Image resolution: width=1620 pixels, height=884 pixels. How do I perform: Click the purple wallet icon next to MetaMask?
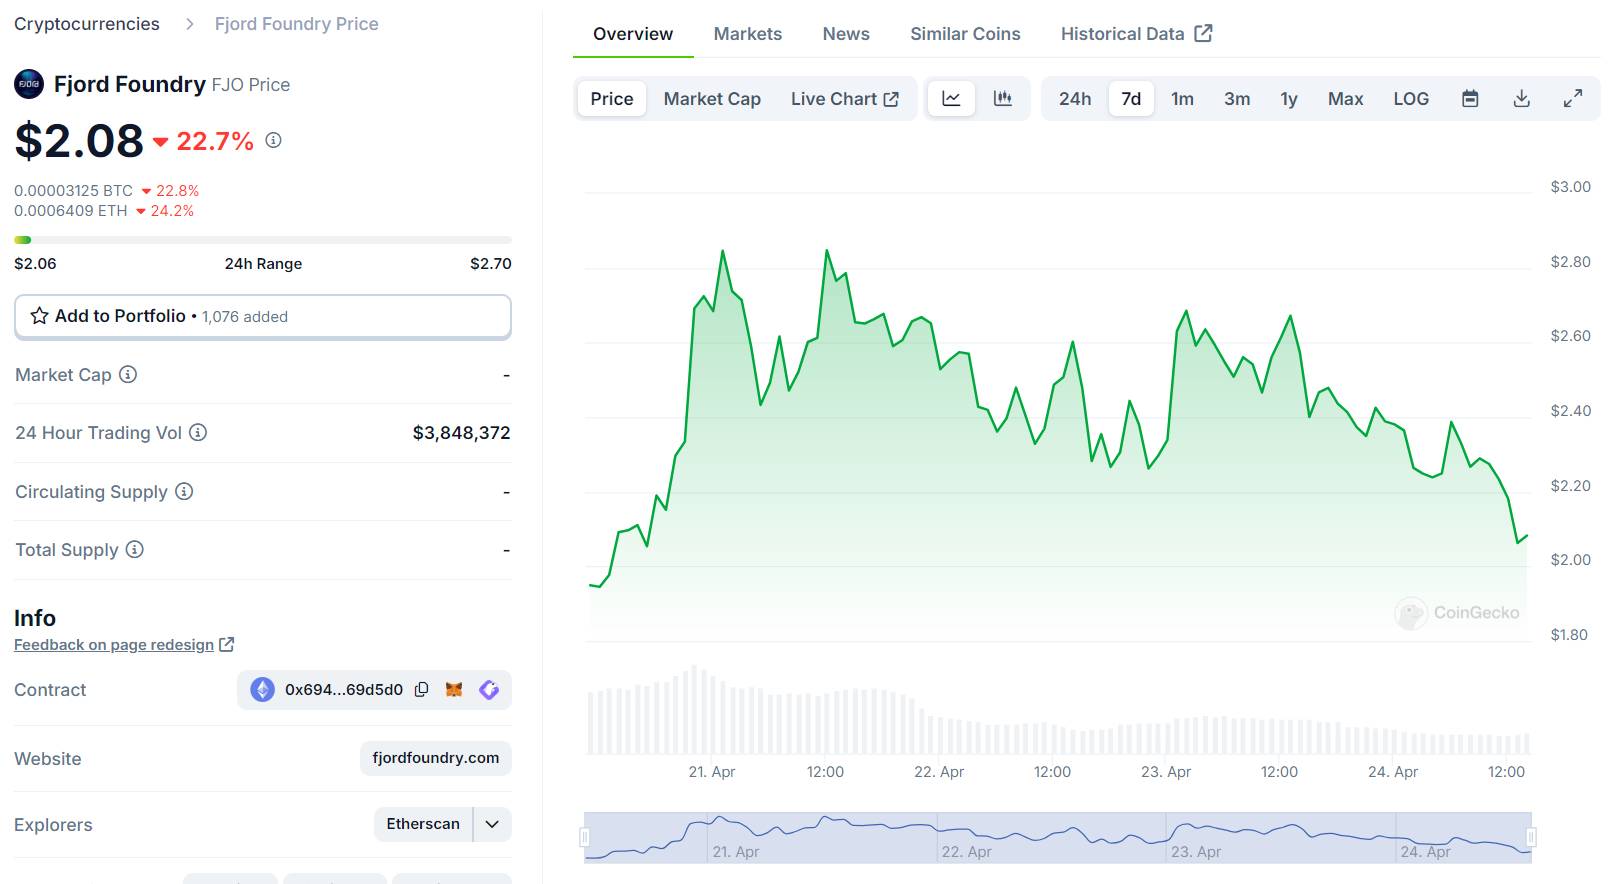tap(489, 689)
